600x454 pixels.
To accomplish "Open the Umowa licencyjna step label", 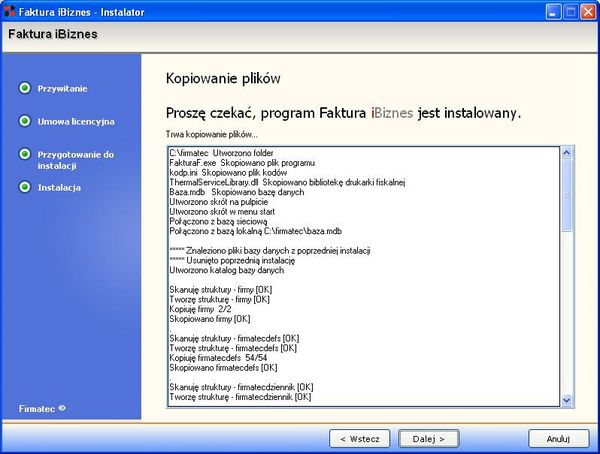I will [76, 121].
